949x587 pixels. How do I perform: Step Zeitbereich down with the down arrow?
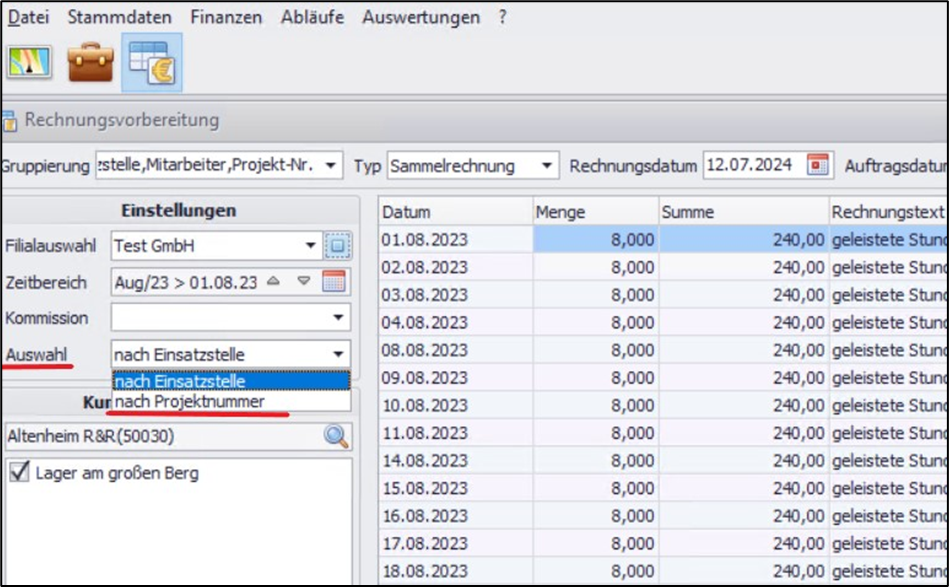(304, 282)
